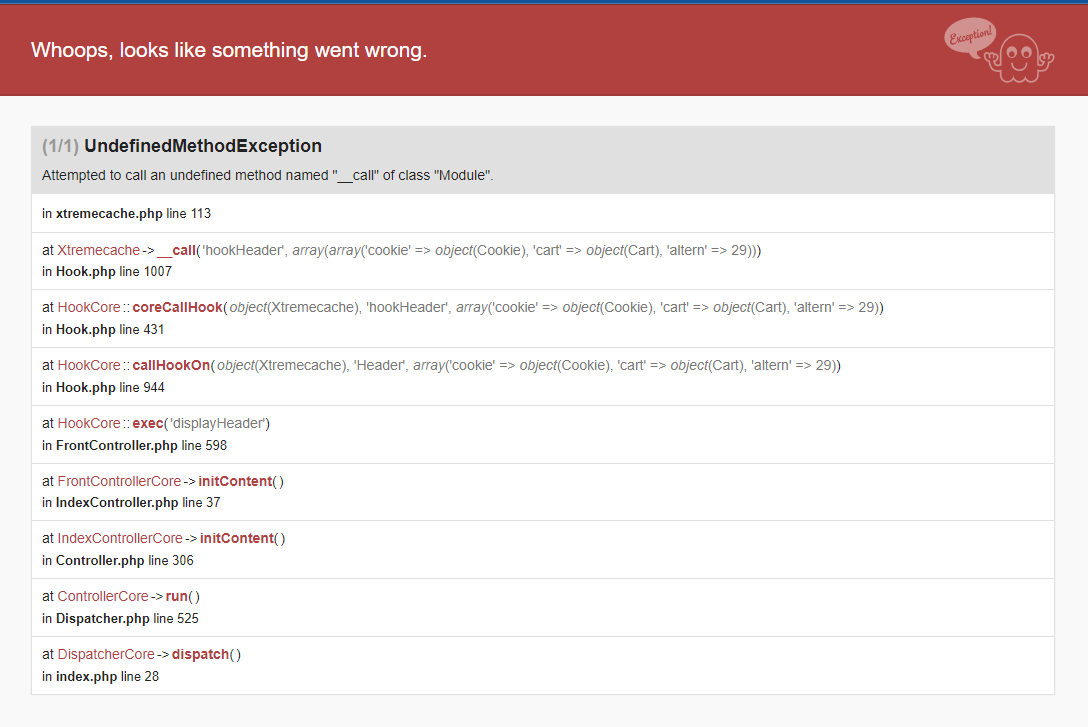Open the coreCallHook method reference
1088x727 pixels.
[x=178, y=307]
